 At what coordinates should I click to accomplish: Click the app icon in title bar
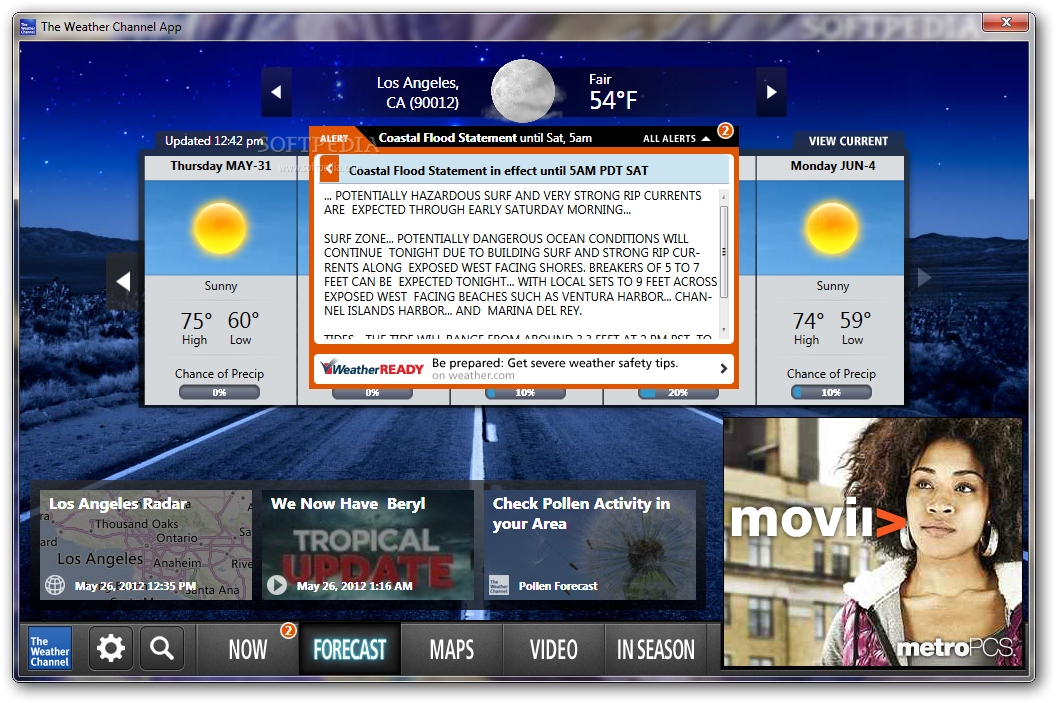28,27
